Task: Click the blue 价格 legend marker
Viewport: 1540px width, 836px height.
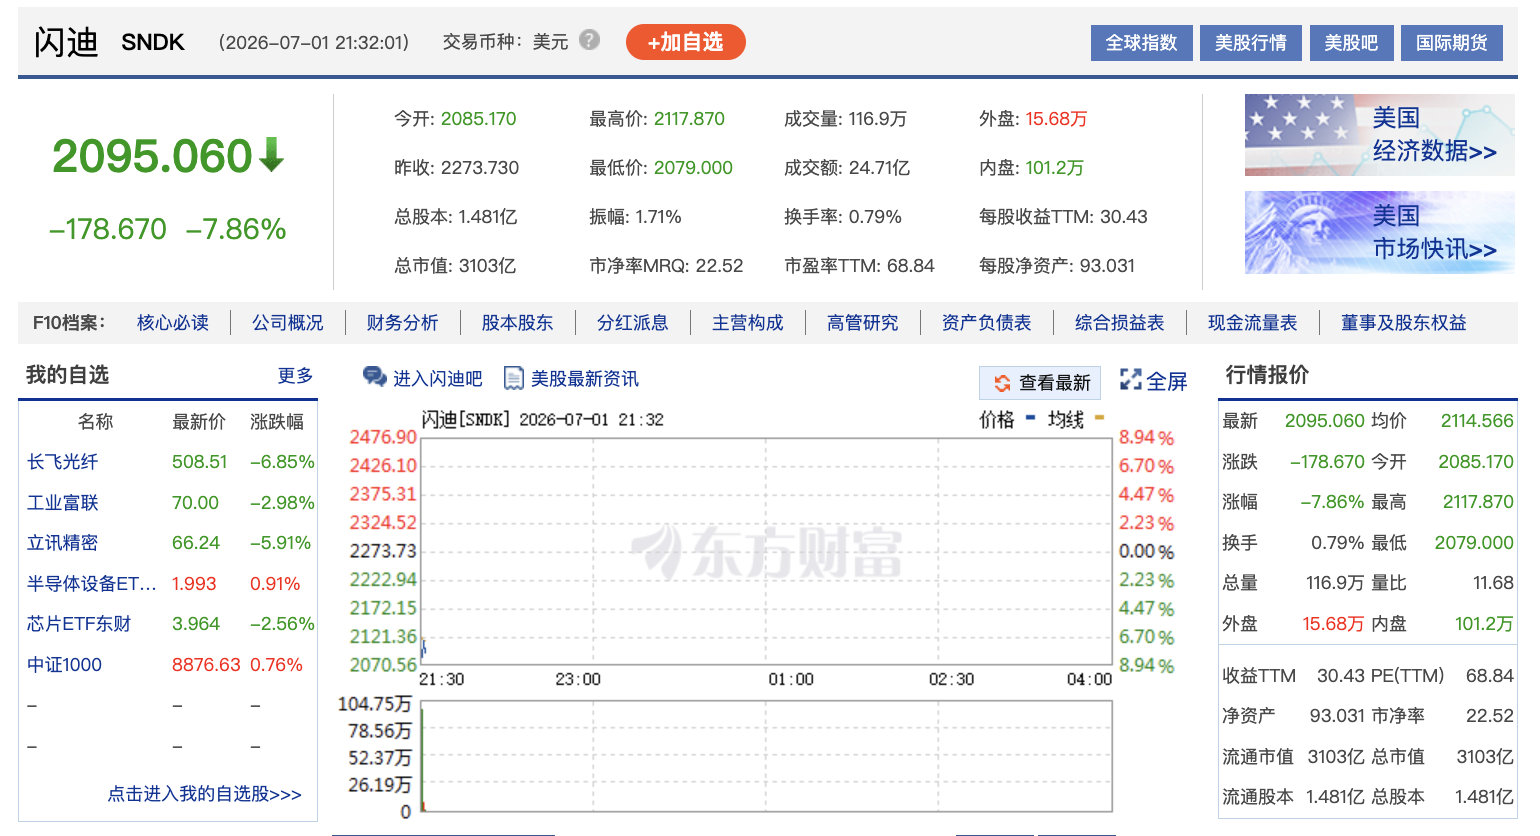Action: point(1030,418)
